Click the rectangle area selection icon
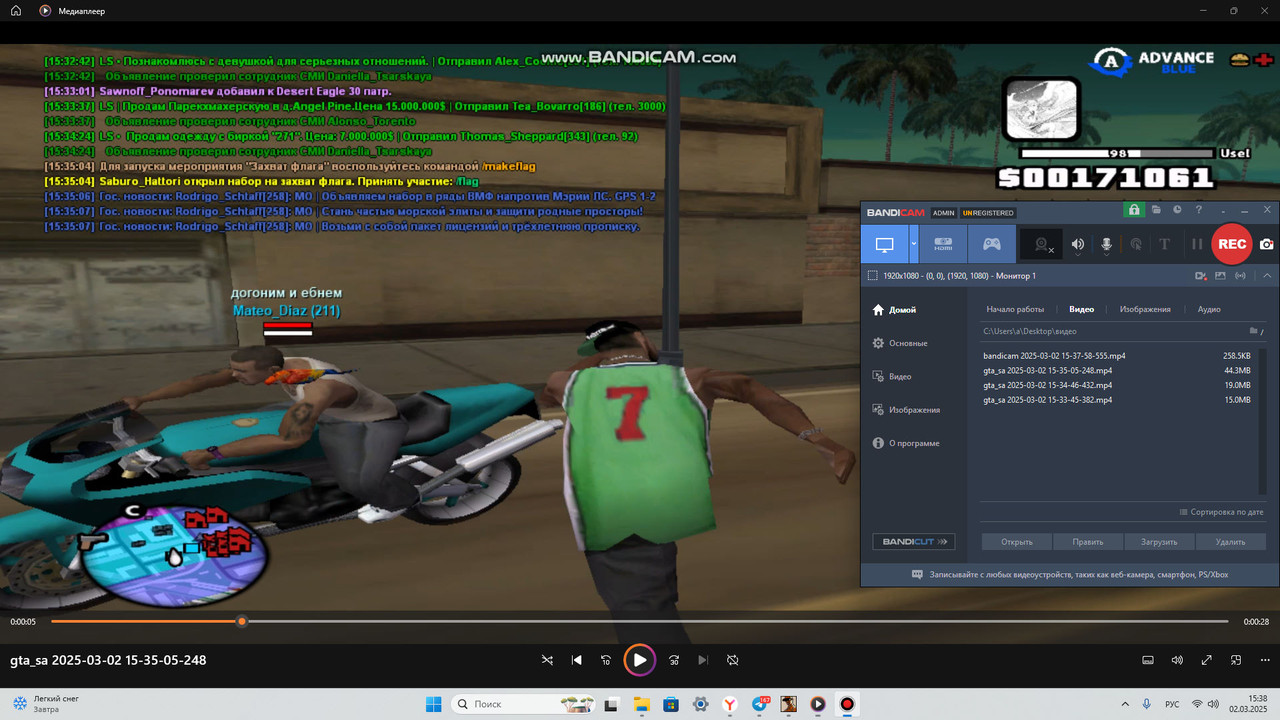The height and width of the screenshot is (720, 1280). point(872,275)
